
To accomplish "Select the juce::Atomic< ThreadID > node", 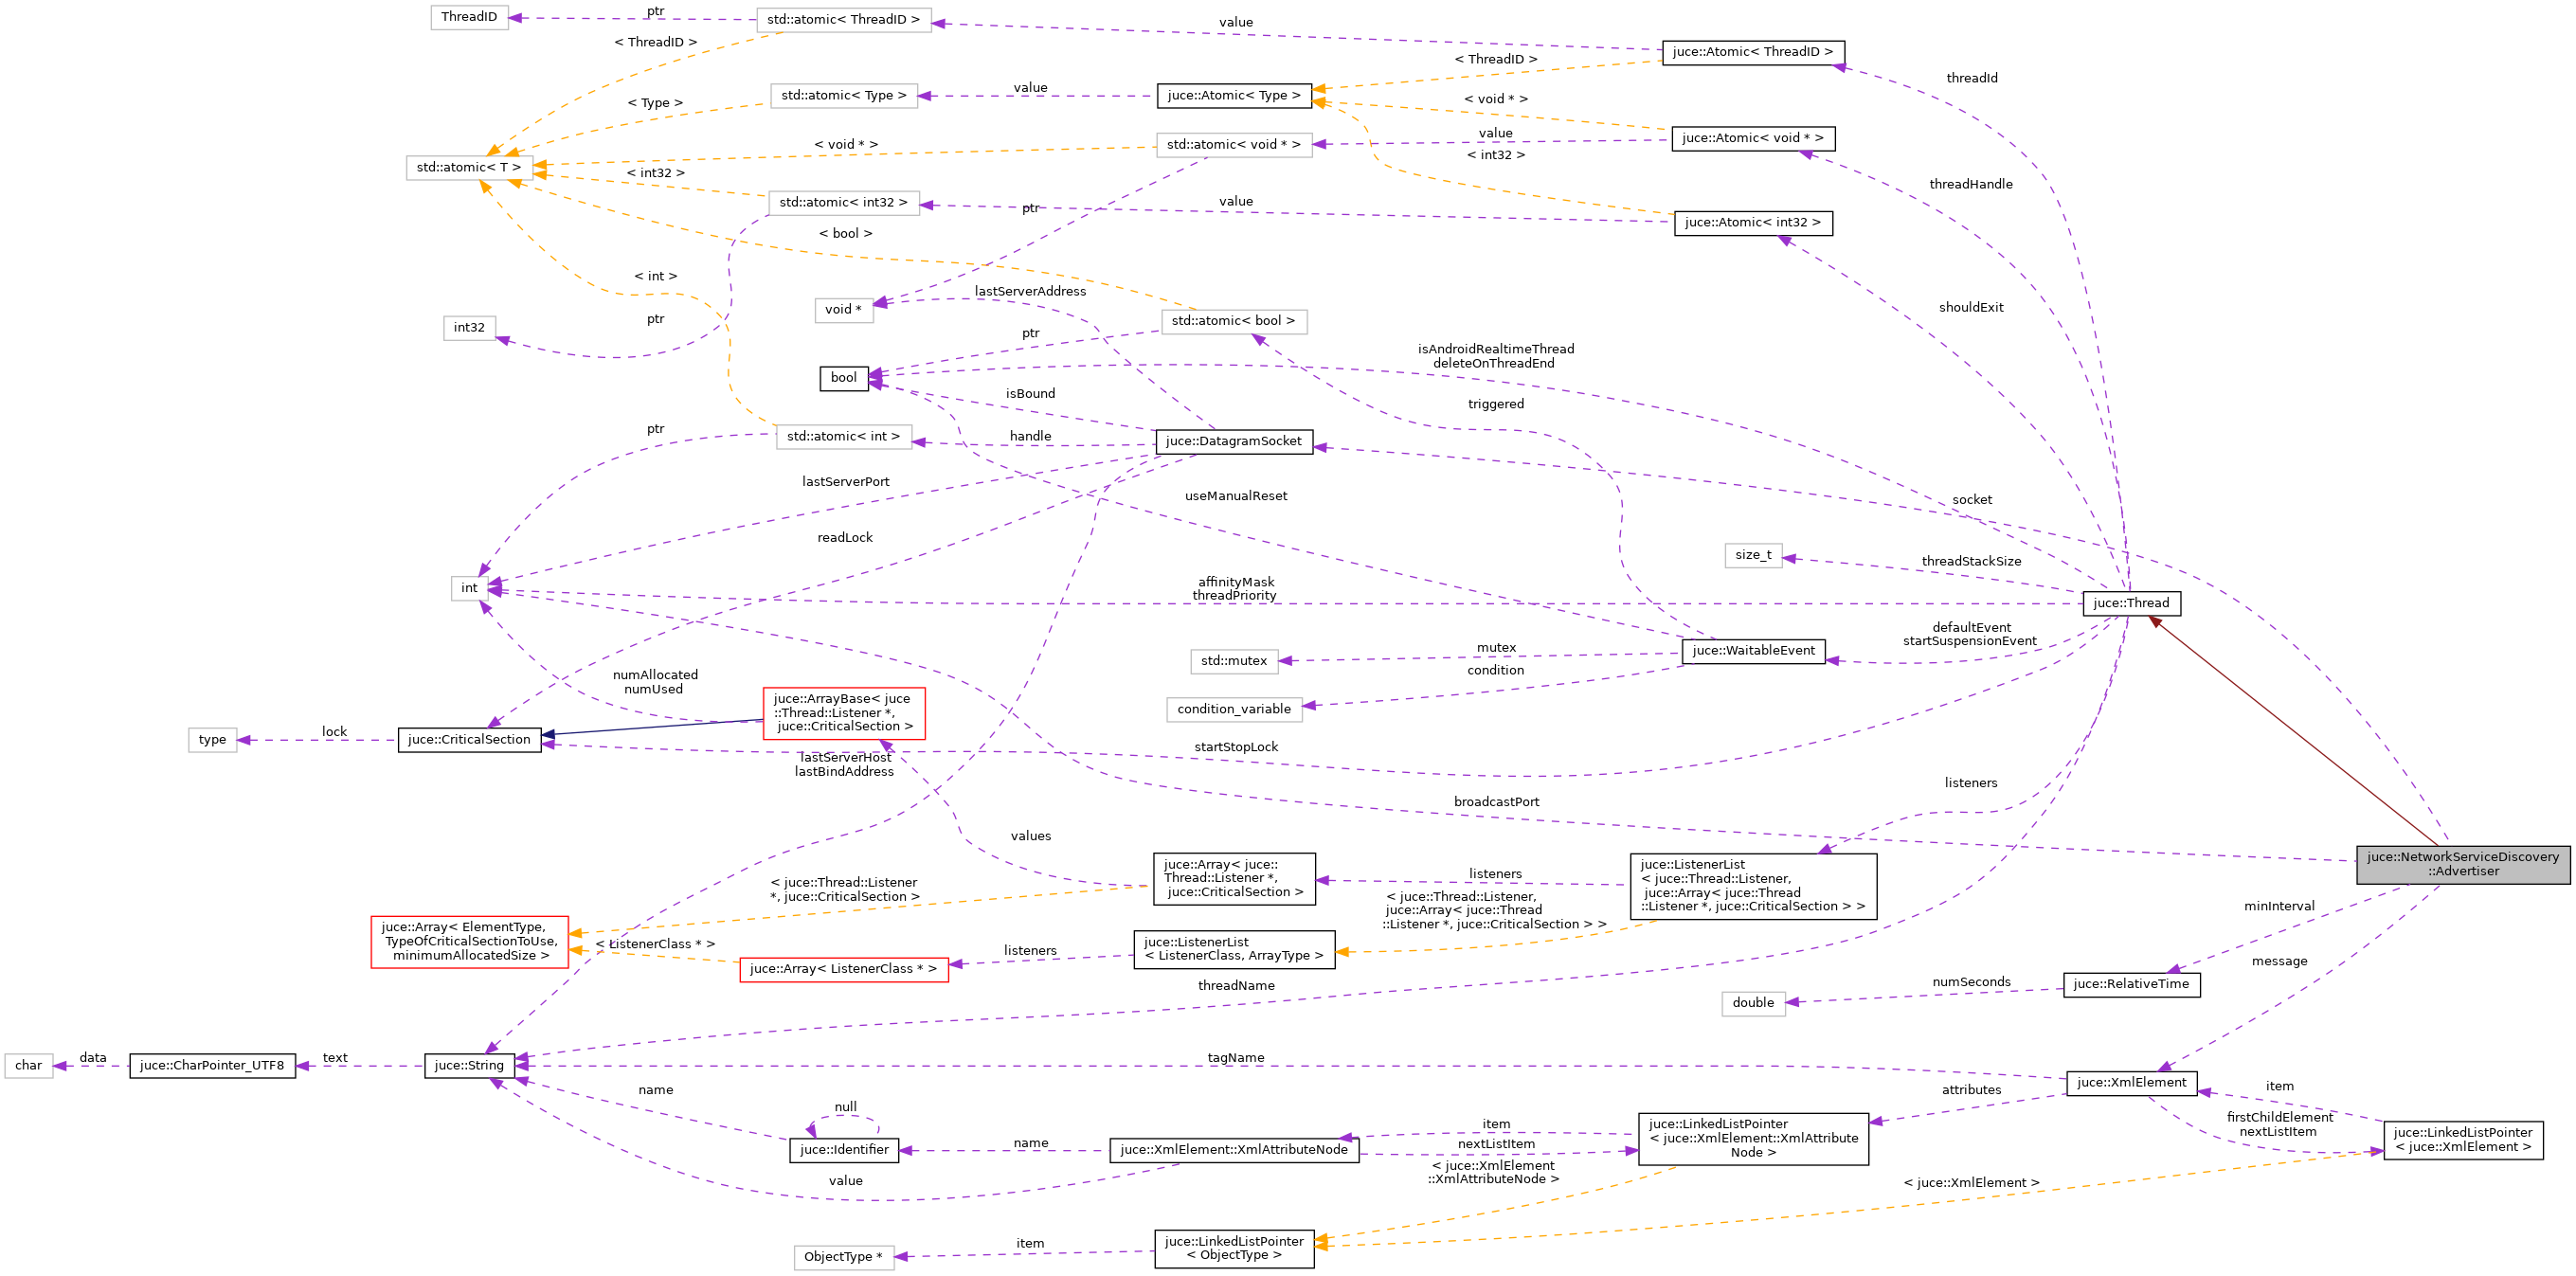I will click(1752, 52).
